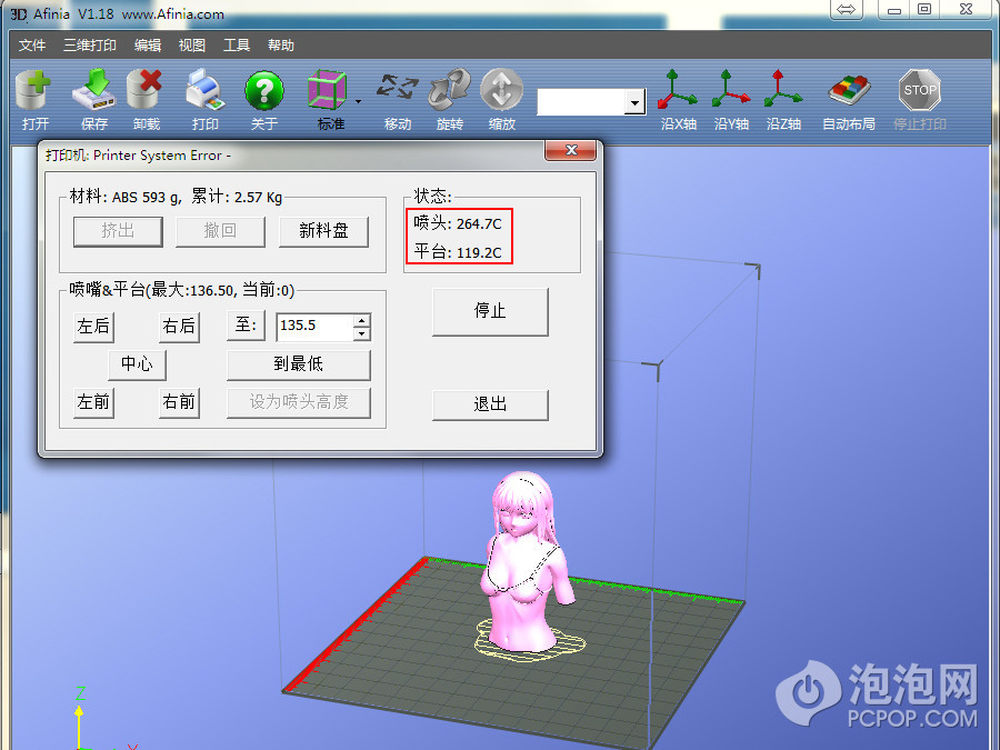Increase platform height with the up spinner arrow
The image size is (1000, 750).
tap(362, 320)
